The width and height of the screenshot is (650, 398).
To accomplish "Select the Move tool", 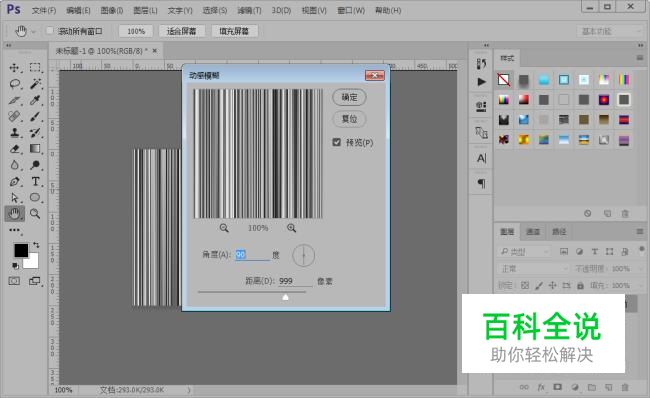I will [x=15, y=68].
